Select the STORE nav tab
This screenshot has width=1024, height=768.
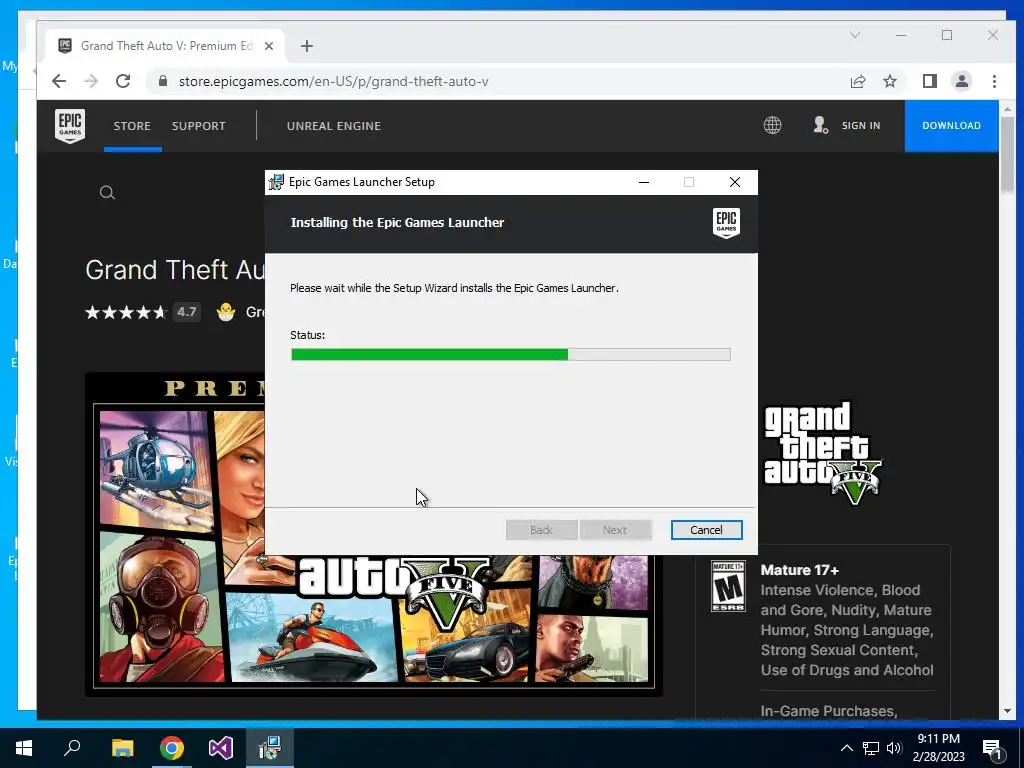pyautogui.click(x=132, y=126)
